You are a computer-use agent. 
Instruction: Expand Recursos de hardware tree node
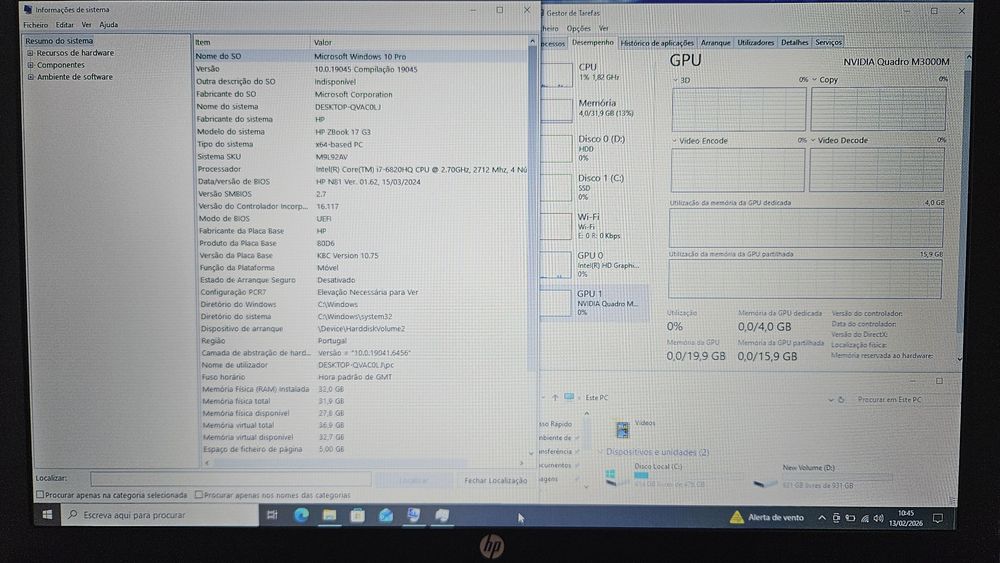30,53
